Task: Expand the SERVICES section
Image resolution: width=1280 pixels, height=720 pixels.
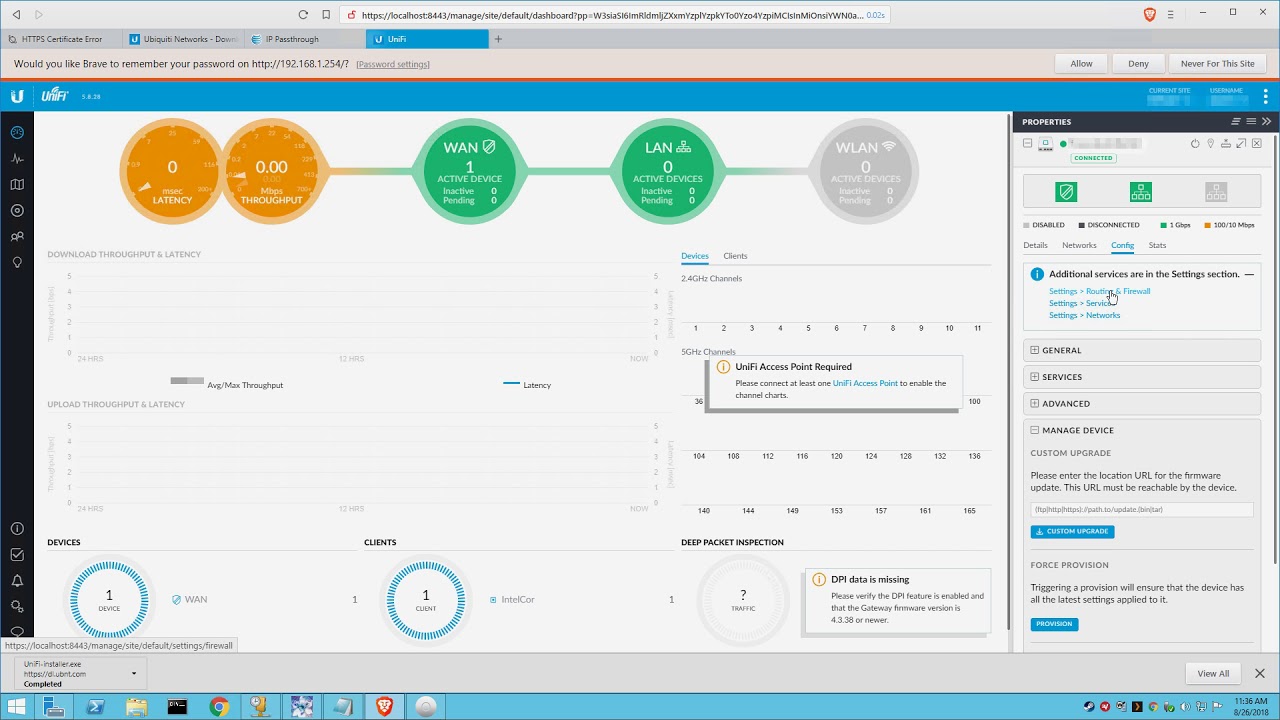Action: (x=1142, y=377)
